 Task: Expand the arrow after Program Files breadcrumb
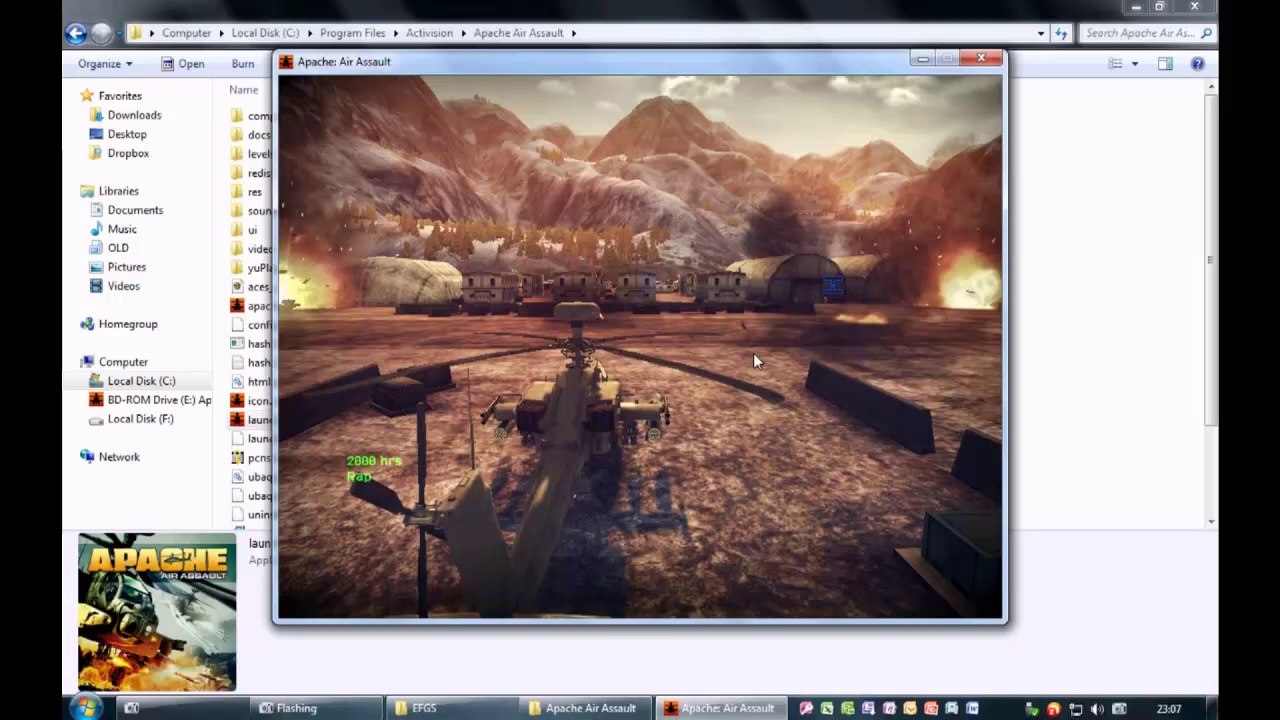(x=396, y=33)
